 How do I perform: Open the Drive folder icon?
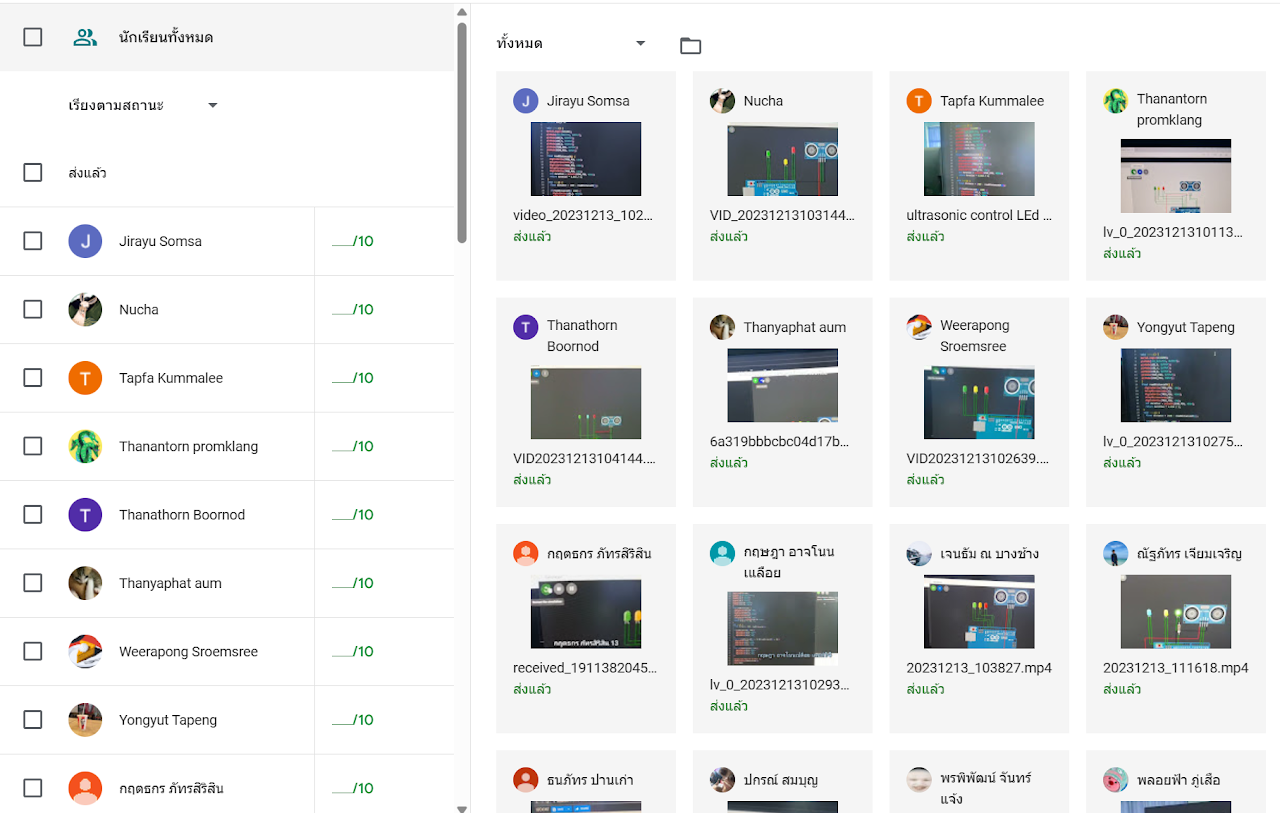(x=690, y=45)
